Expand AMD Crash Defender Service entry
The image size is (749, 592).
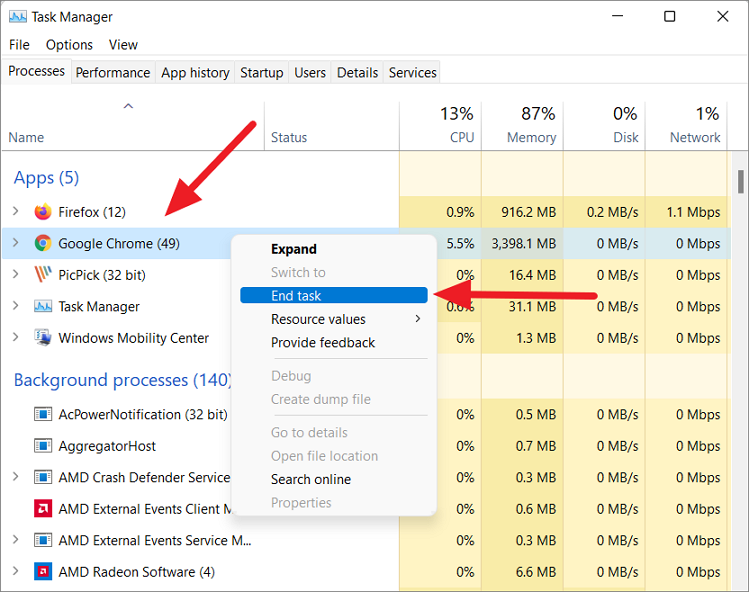tap(16, 477)
